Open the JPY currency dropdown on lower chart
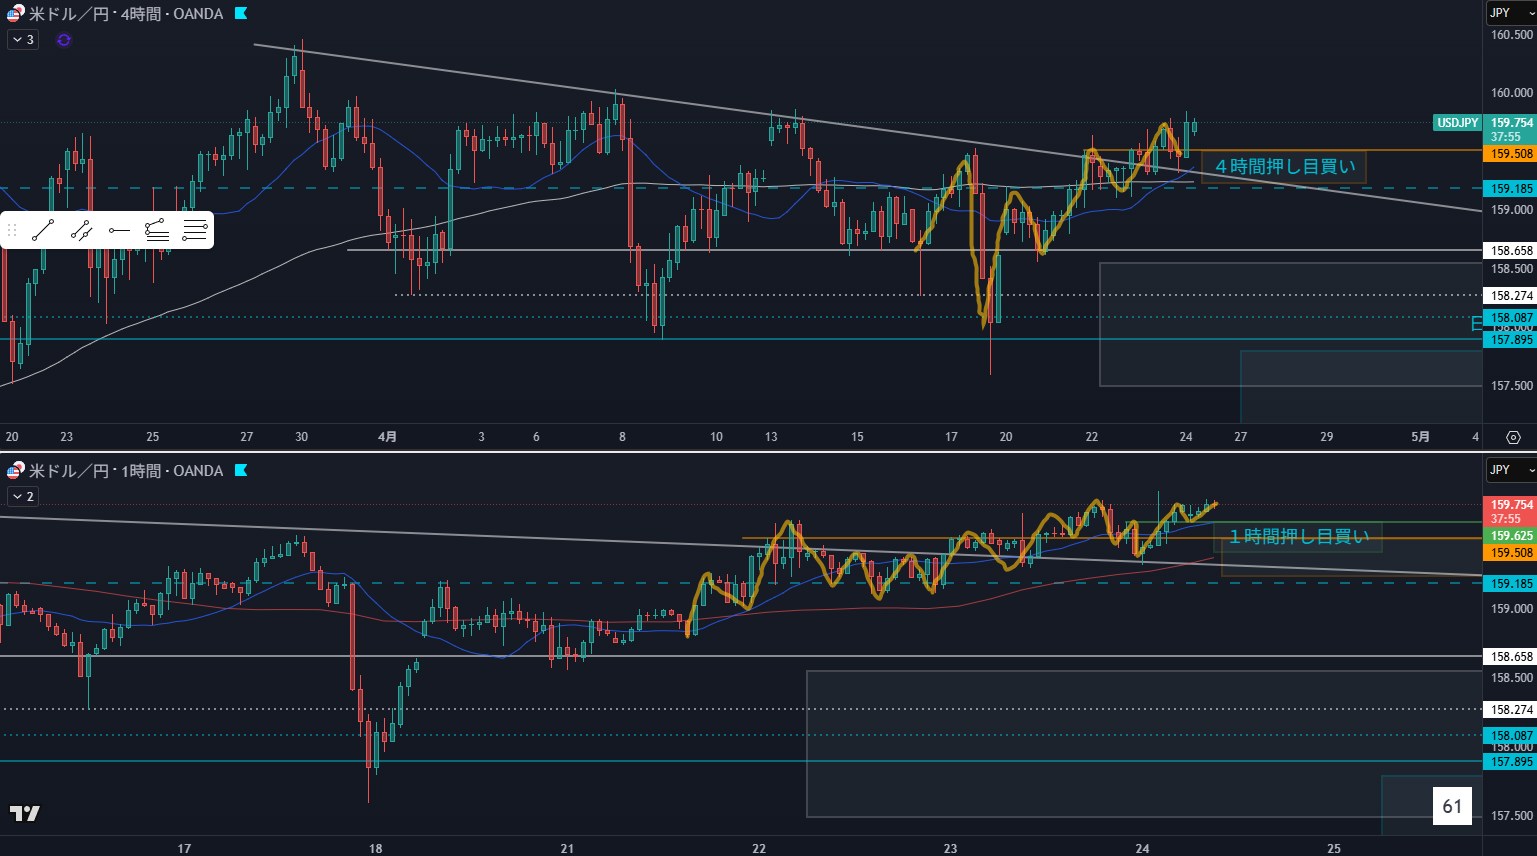The width and height of the screenshot is (1537, 856). click(1510, 469)
